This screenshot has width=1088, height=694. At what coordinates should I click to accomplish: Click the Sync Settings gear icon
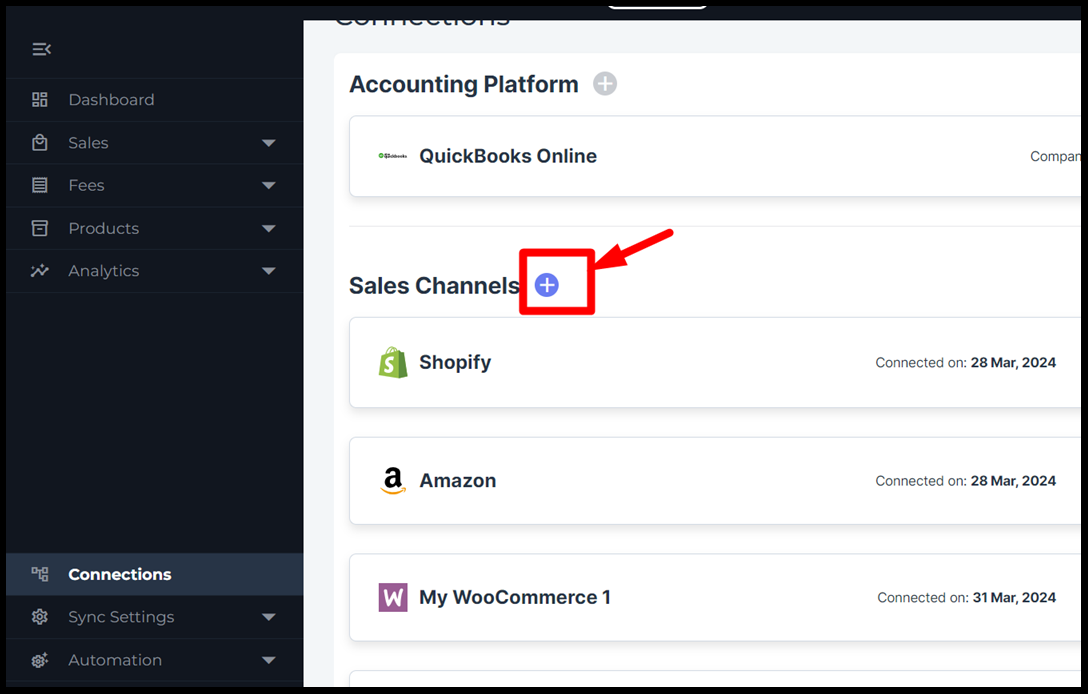40,617
